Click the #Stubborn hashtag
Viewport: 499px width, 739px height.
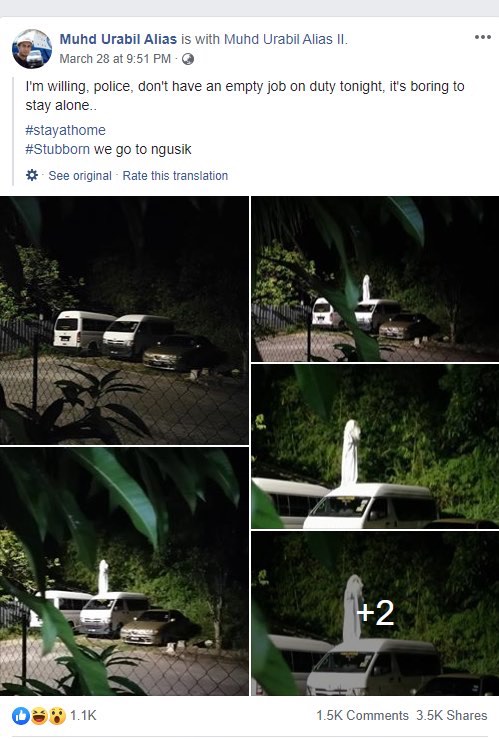57,149
